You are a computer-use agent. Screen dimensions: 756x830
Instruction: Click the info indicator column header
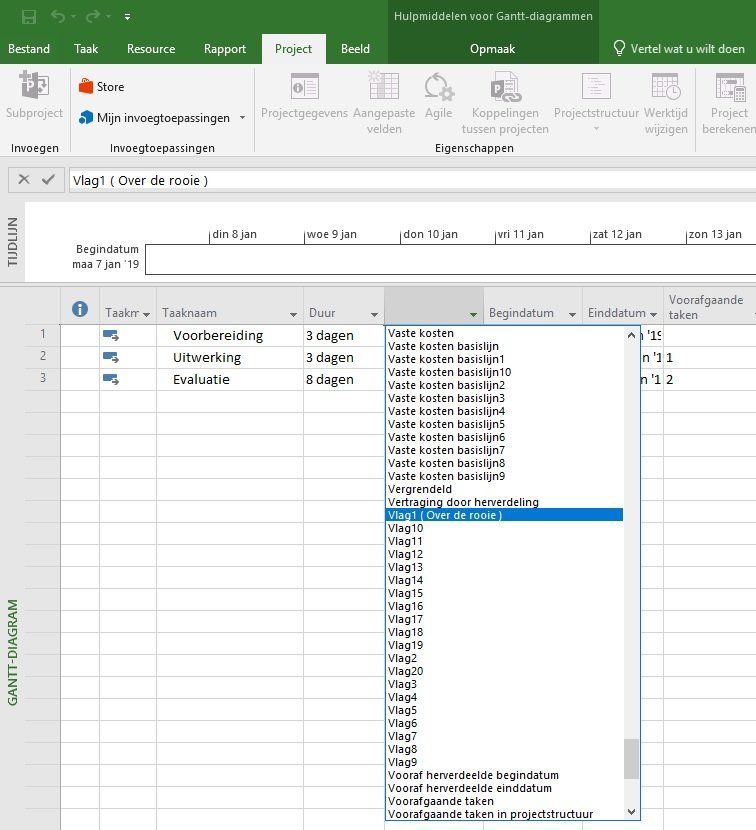[x=80, y=309]
